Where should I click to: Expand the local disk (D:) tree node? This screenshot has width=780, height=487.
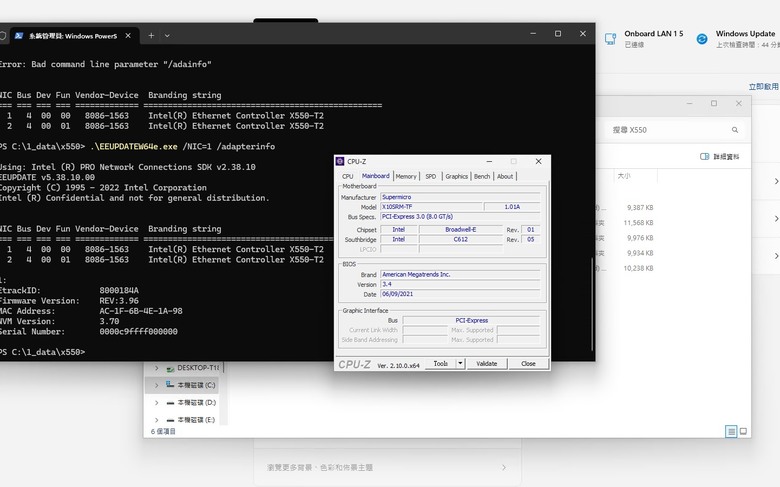point(157,402)
